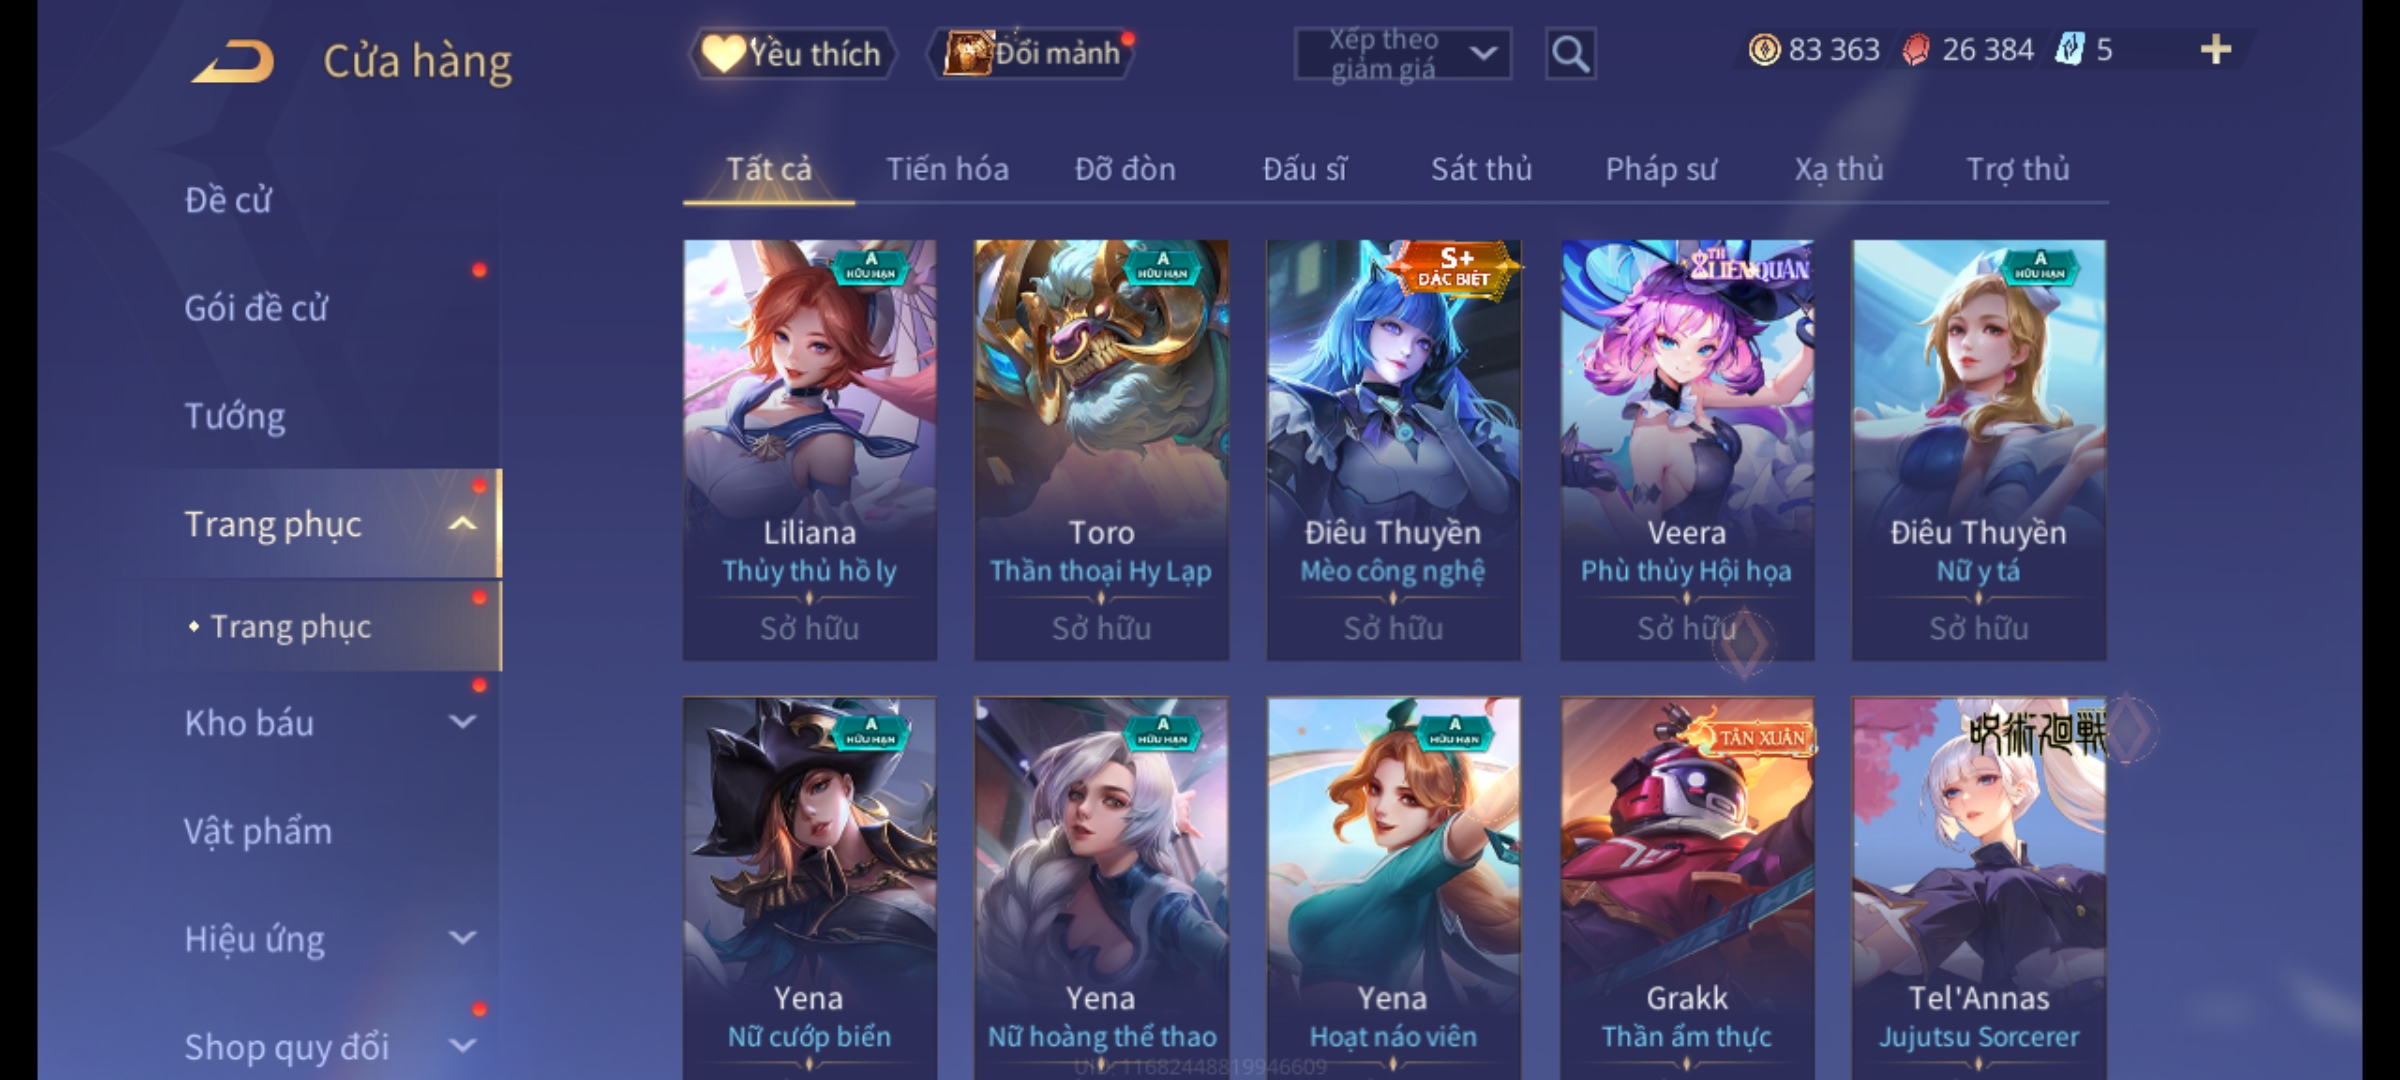Viewport: 2400px width, 1080px height.
Task: Open Gói đề cử in the sidebar
Action: [x=256, y=308]
